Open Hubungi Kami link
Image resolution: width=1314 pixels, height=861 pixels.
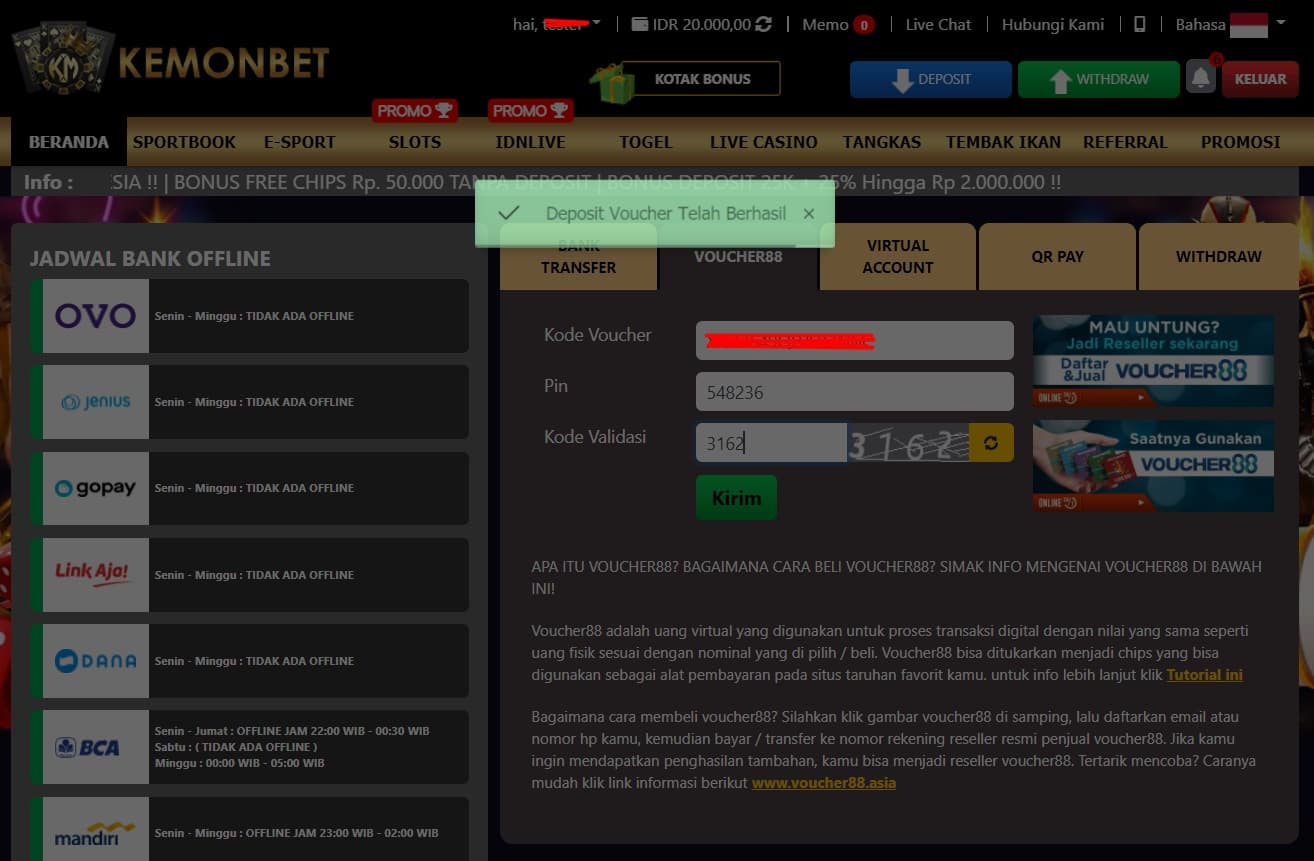click(1053, 25)
